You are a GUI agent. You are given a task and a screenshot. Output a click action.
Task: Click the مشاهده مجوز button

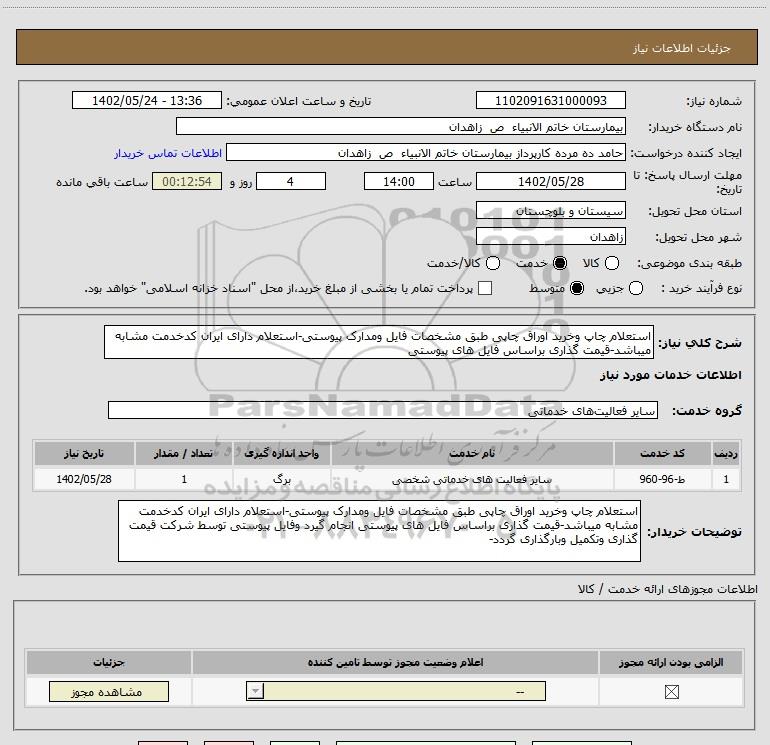109,691
